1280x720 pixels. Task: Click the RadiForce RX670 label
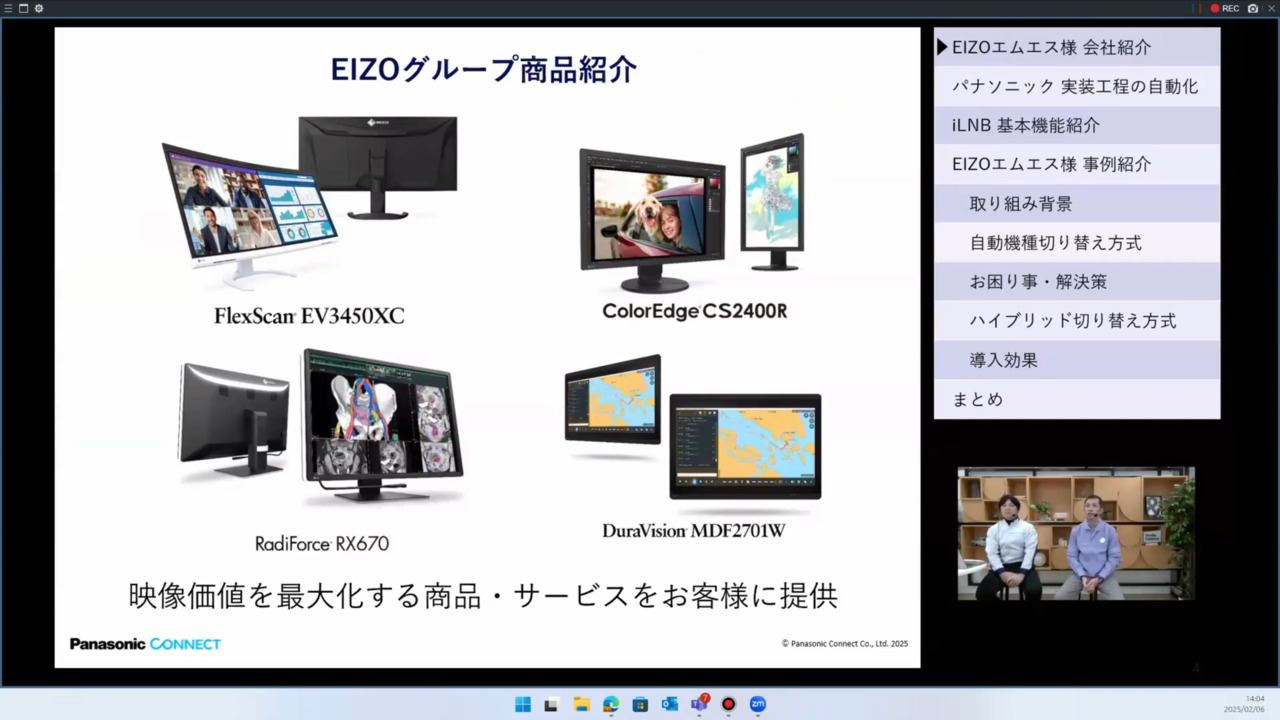pos(322,544)
